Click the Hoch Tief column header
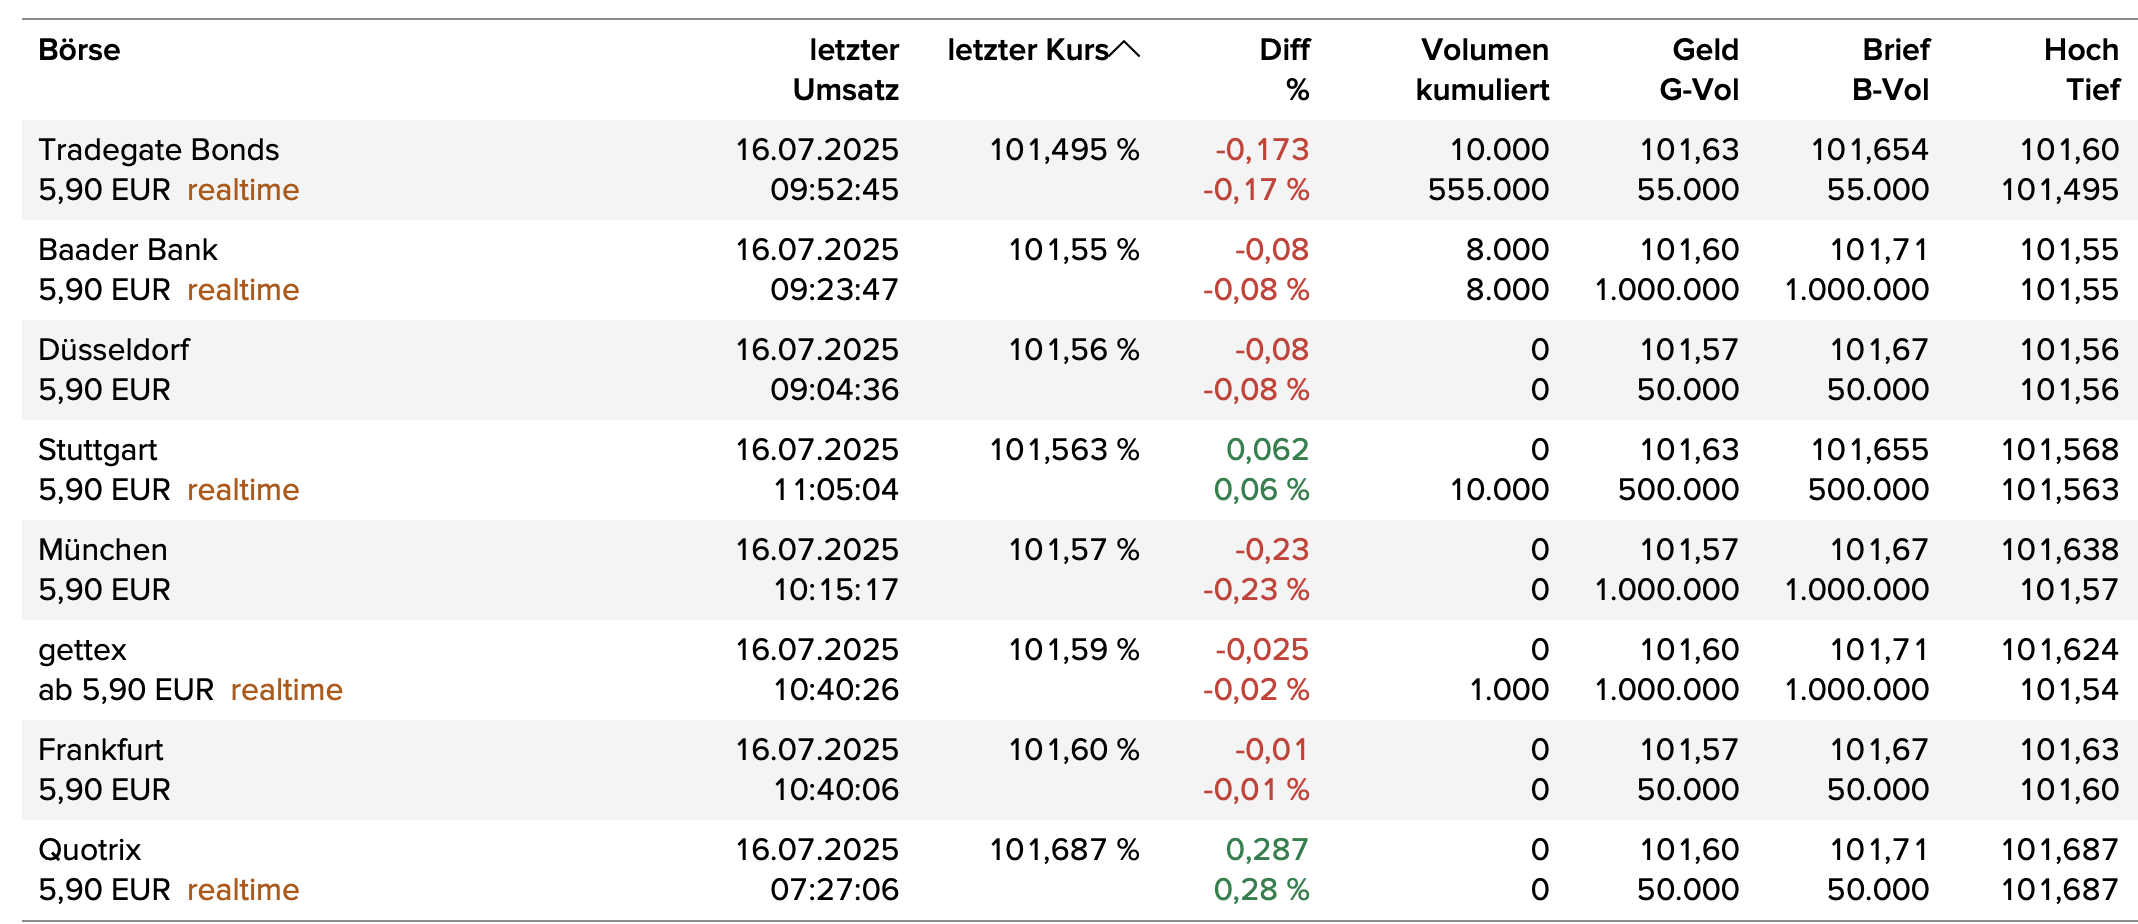This screenshot has height=924, width=2138. click(2081, 70)
